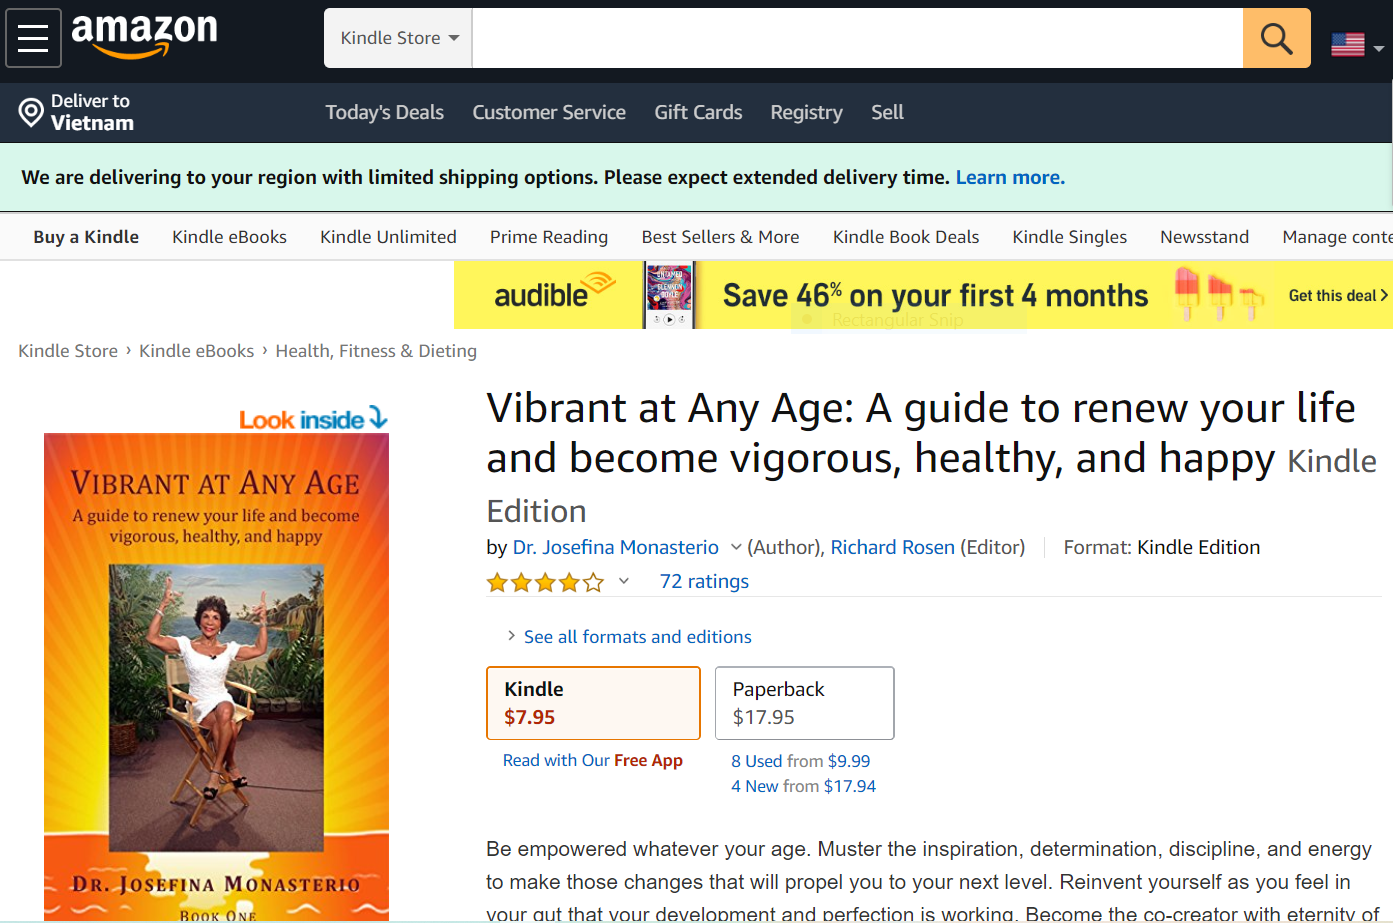Open Kindle Unlimited
The width and height of the screenshot is (1393, 923).
click(388, 237)
